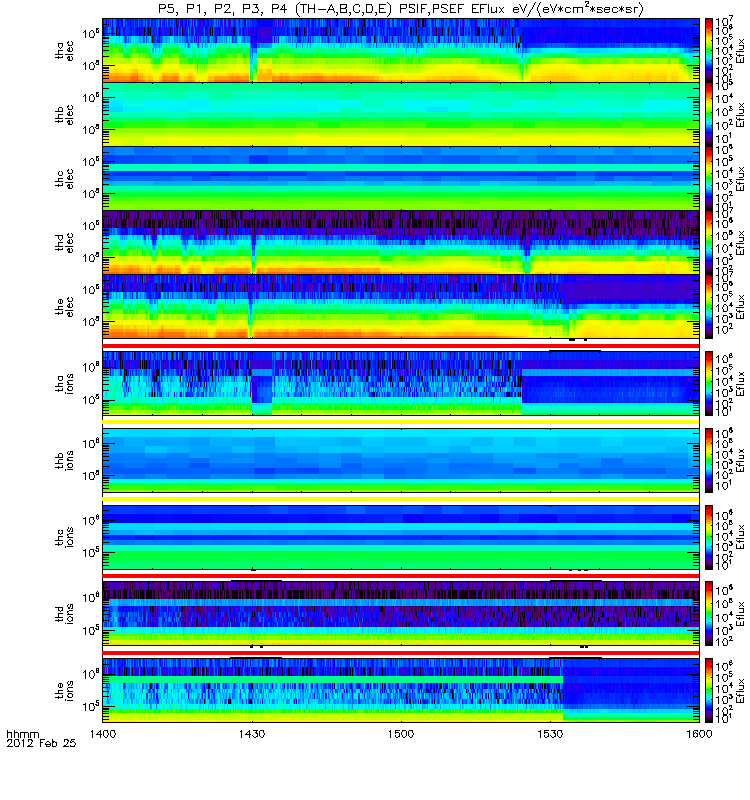Screen dimensions: 750x800
Task: Select the 'thc ions' panel label
Action: (64, 536)
